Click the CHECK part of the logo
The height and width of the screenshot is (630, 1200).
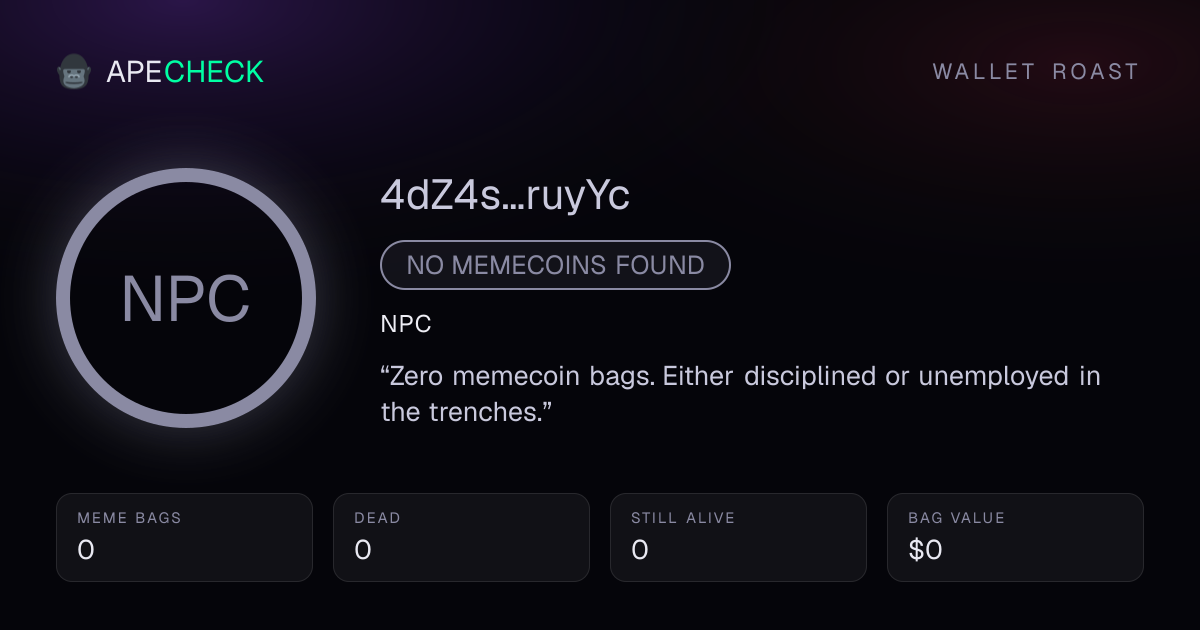tap(214, 72)
